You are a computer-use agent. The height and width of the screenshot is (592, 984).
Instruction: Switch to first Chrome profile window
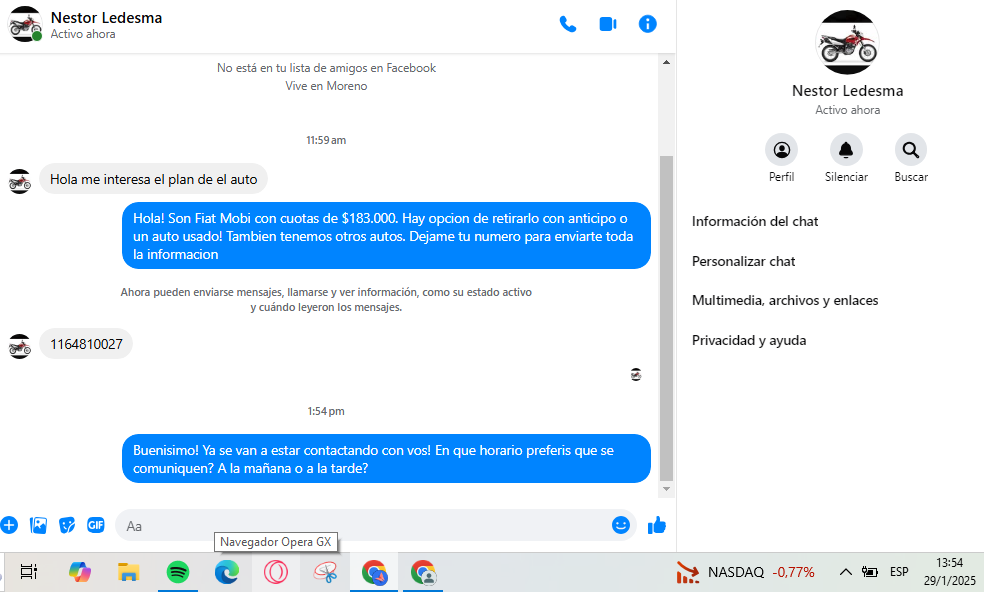[374, 572]
